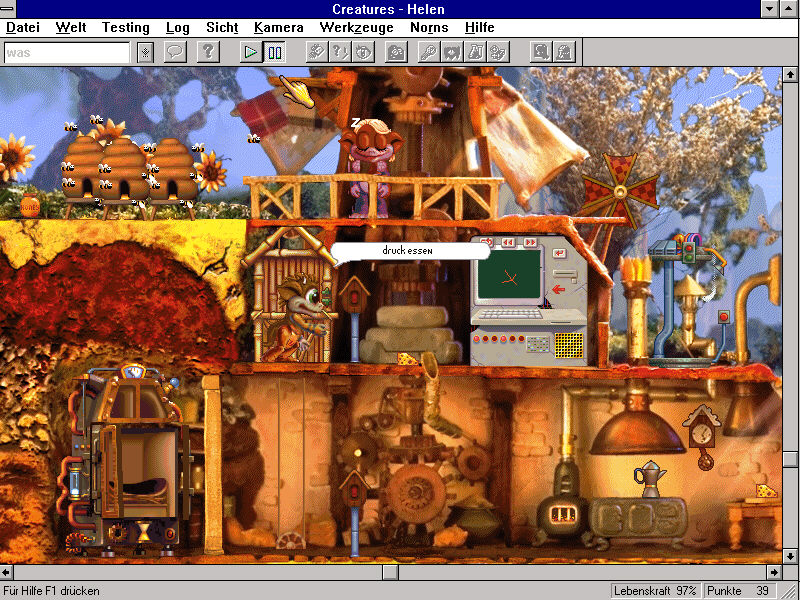
Task: Click the '?!' toolbar icon
Action: pos(340,52)
